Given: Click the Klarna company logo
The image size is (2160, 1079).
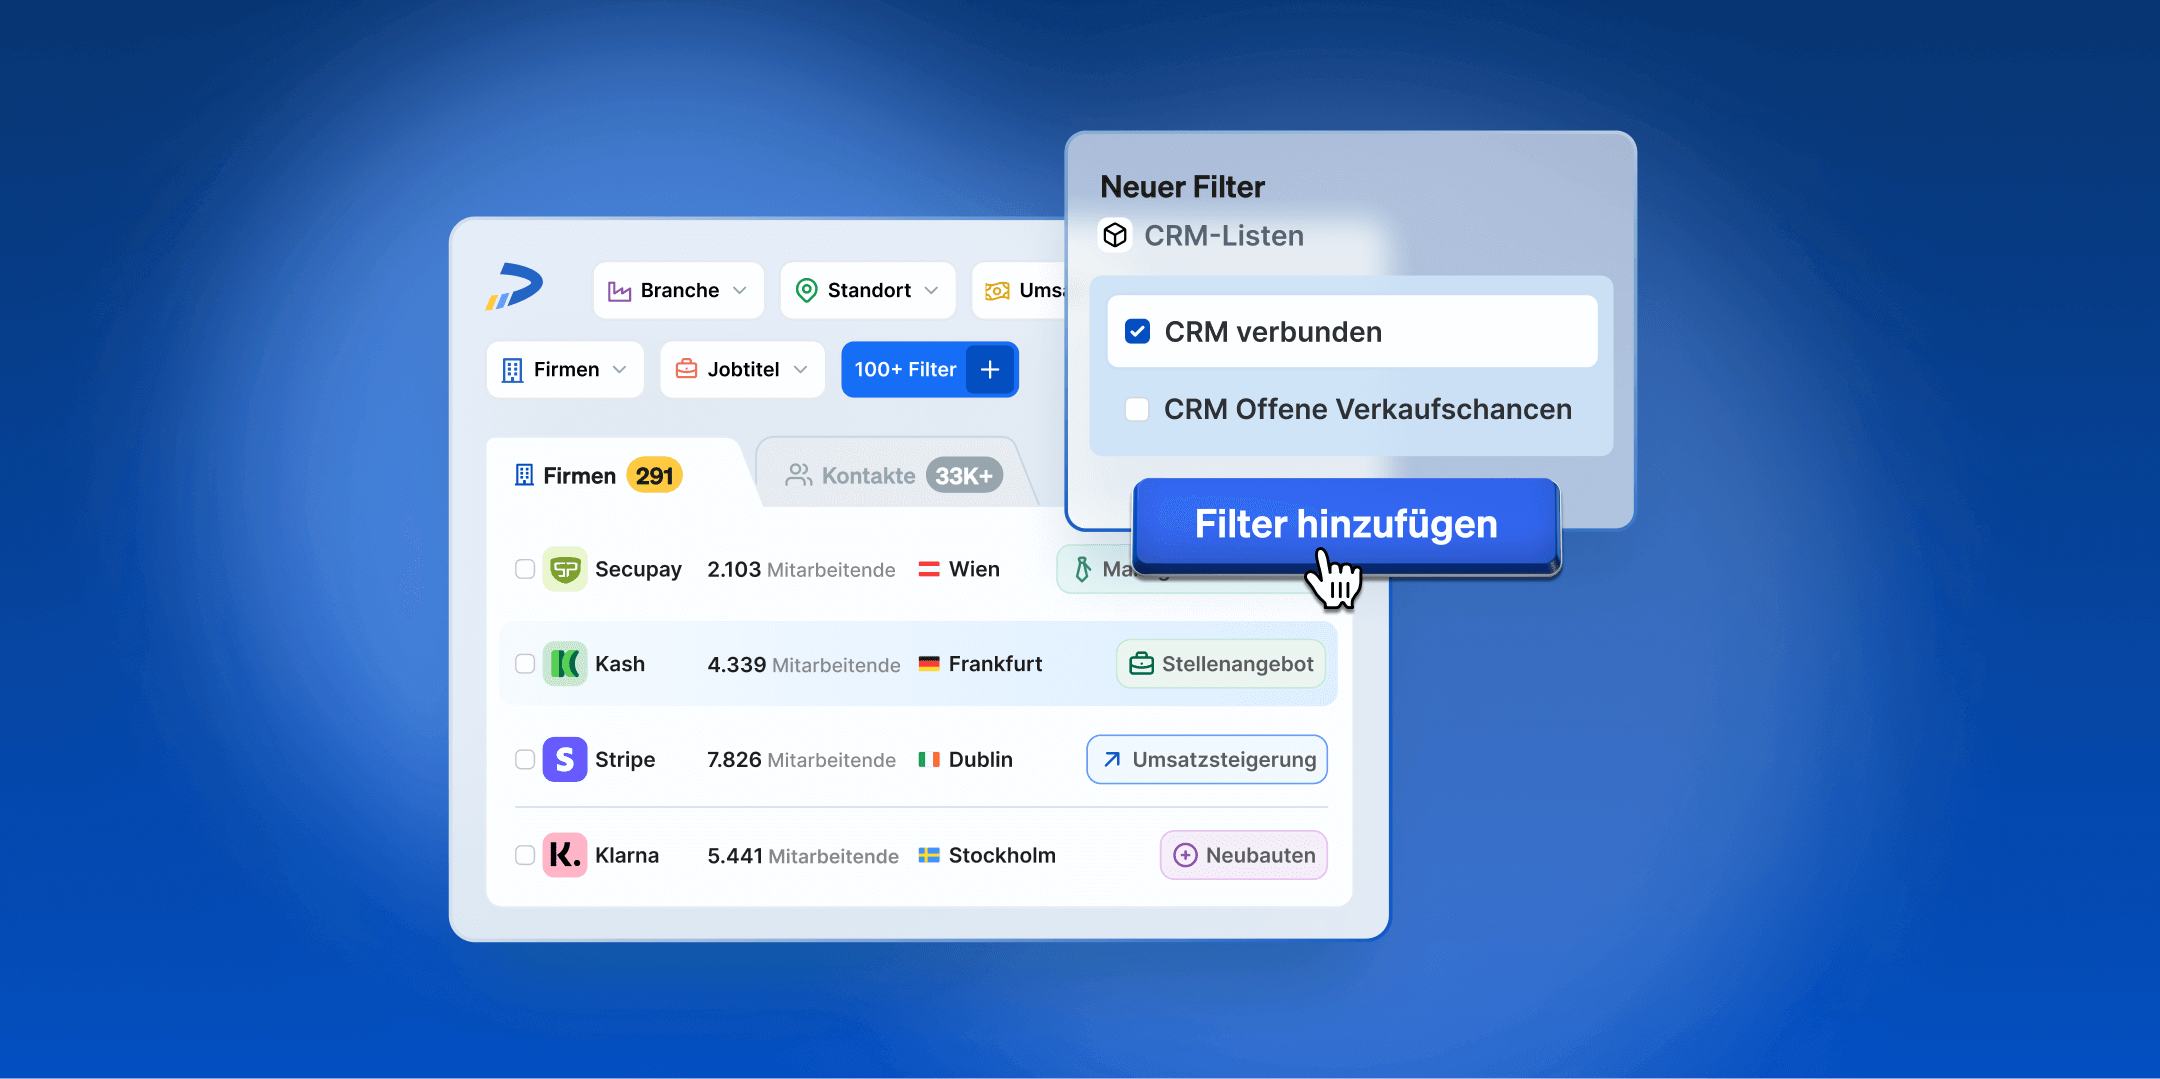Looking at the screenshot, I should click(x=565, y=855).
